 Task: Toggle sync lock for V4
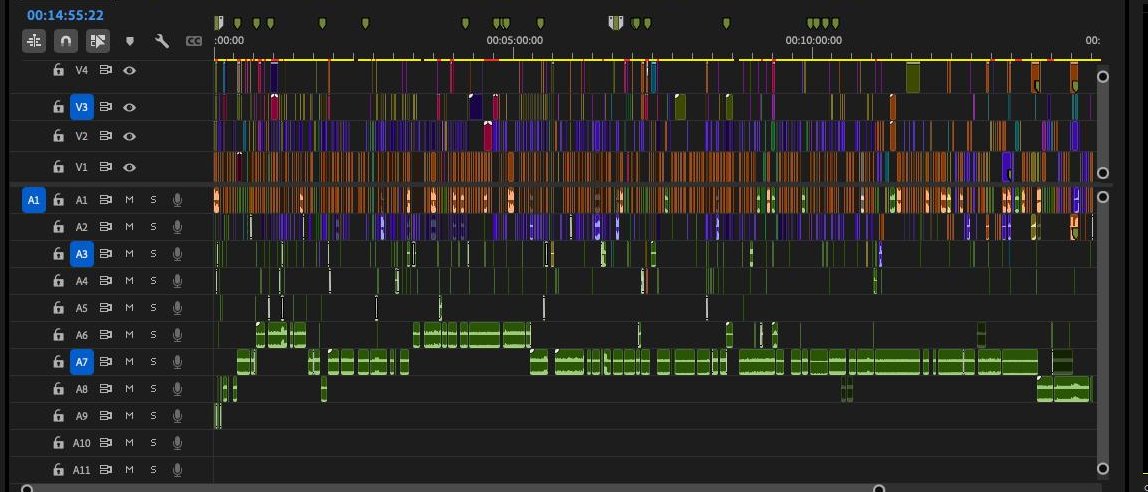(x=106, y=70)
